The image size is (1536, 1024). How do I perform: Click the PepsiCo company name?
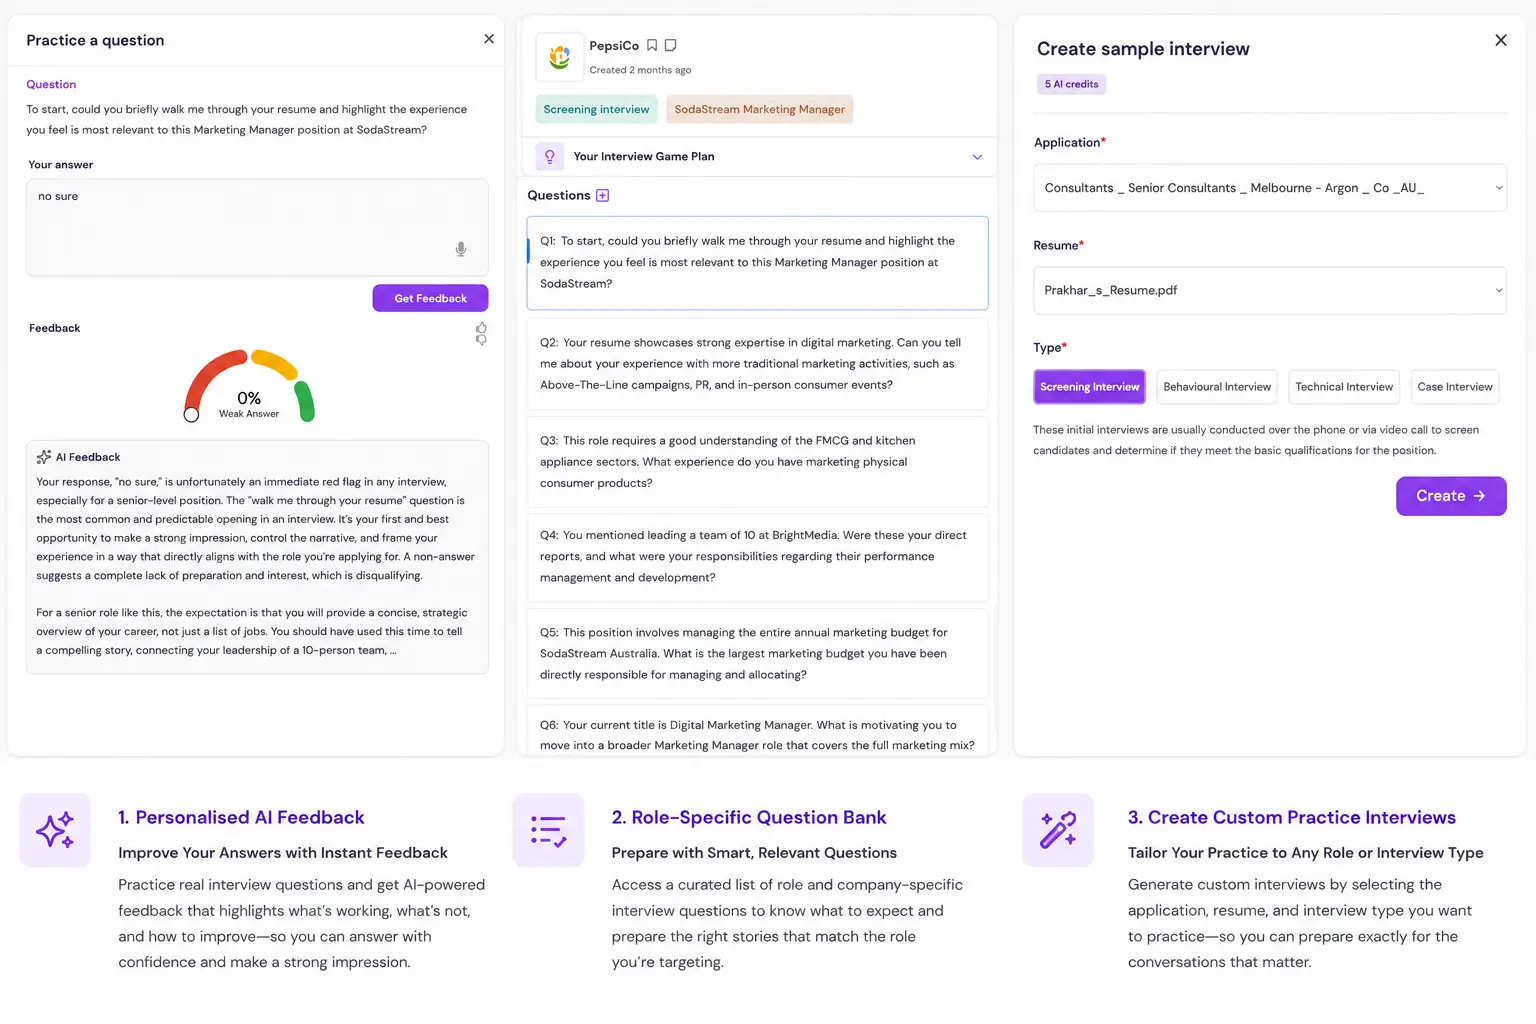tap(614, 46)
